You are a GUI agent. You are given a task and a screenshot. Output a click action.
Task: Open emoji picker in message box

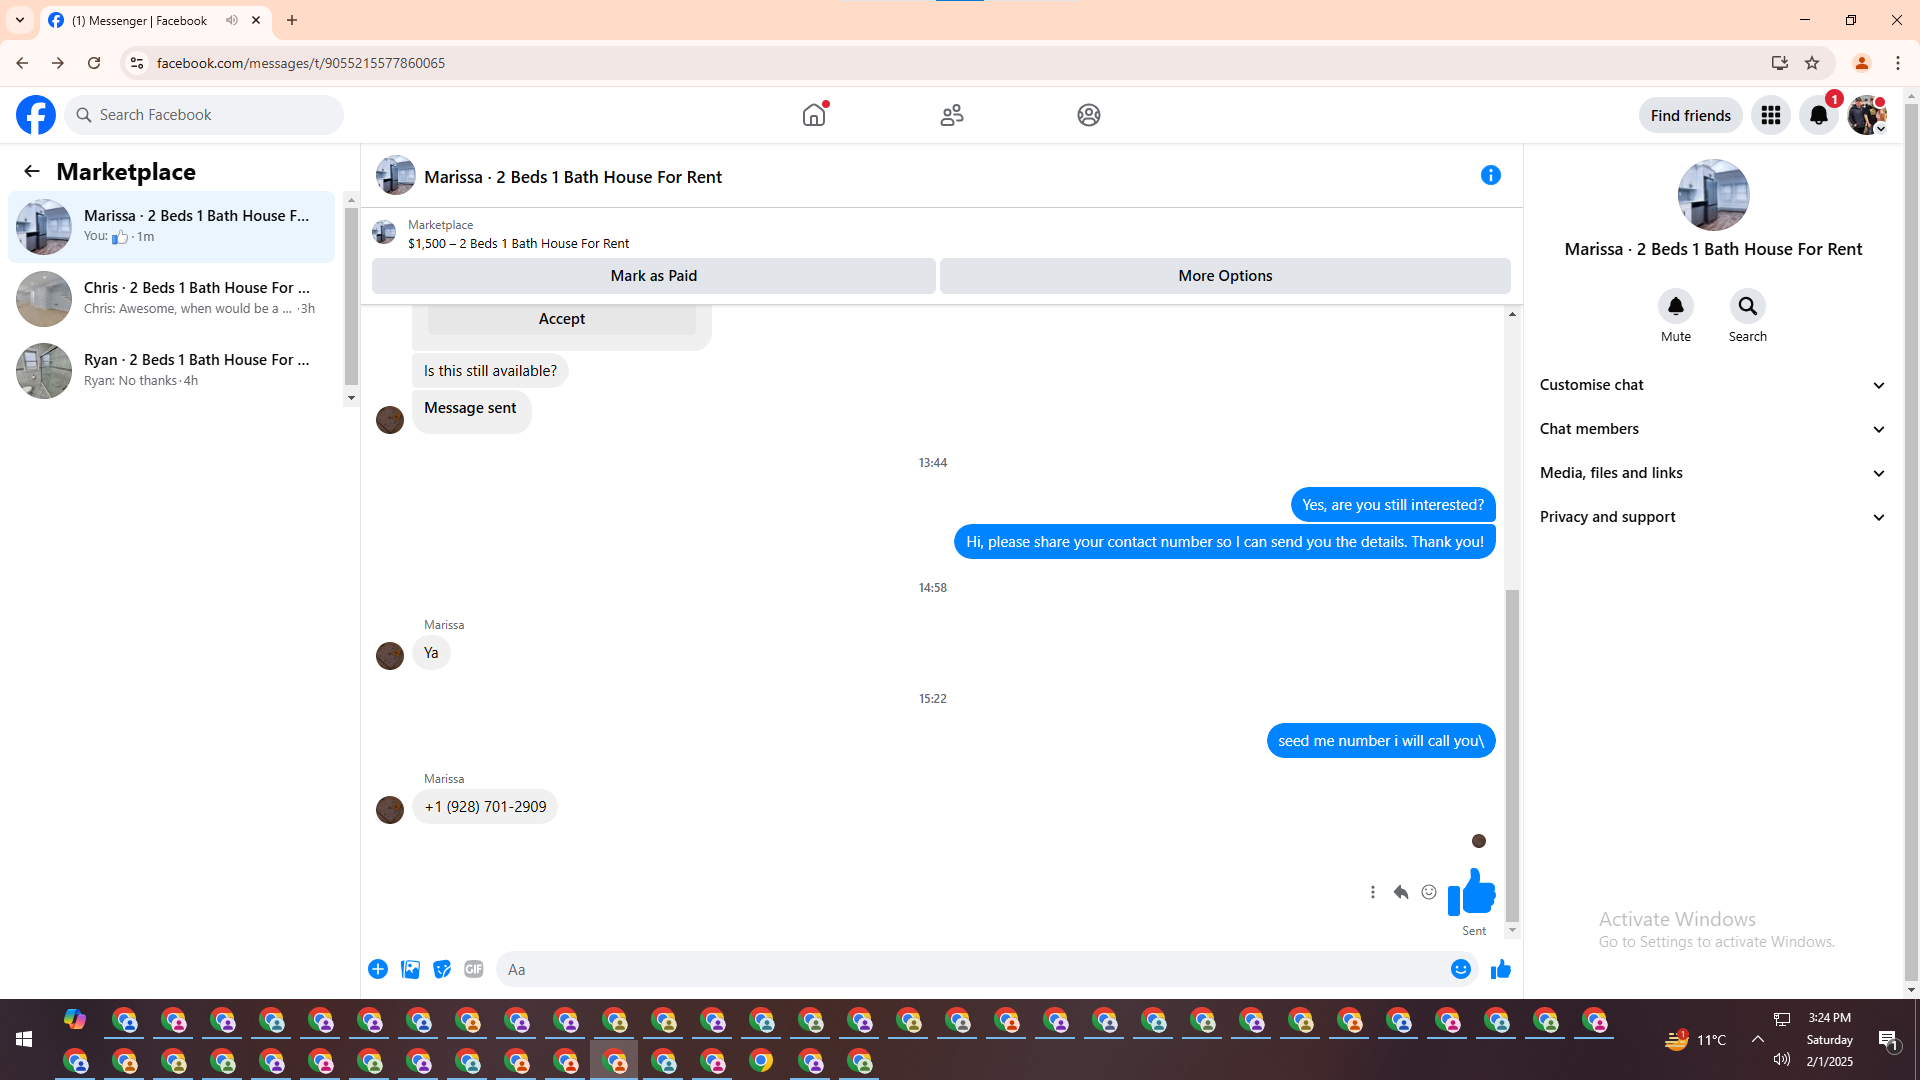[x=1460, y=969]
